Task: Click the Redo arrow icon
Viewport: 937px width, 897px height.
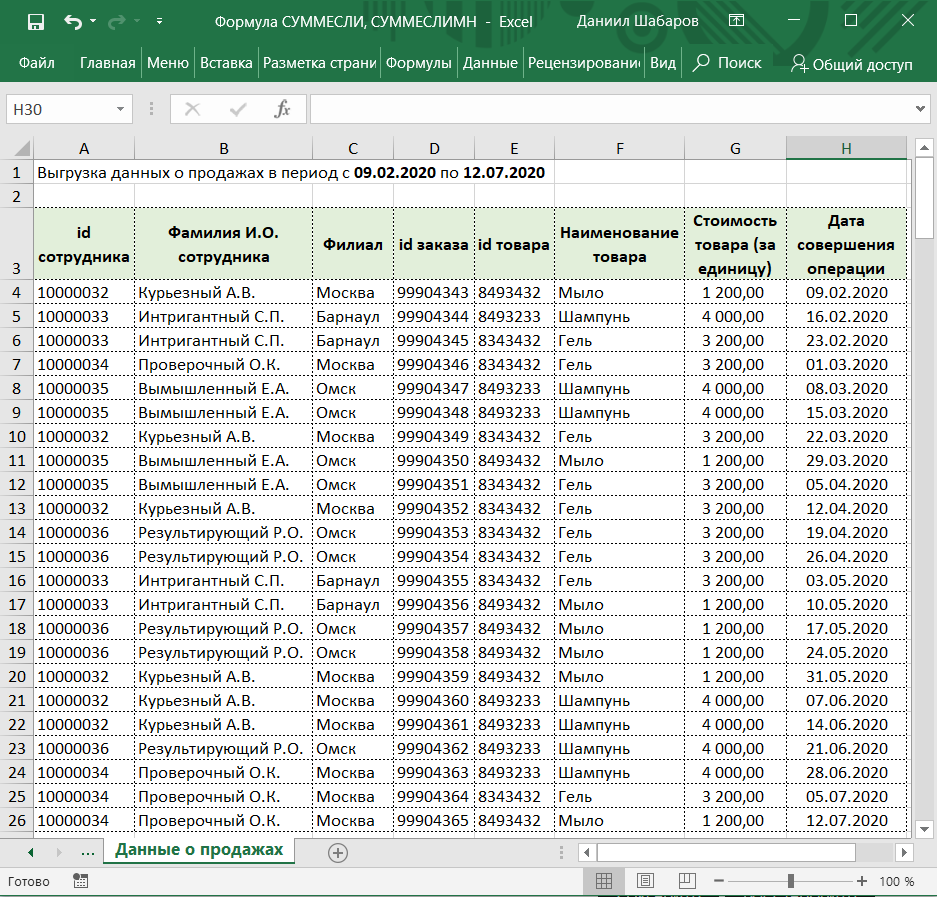Action: click(x=117, y=22)
